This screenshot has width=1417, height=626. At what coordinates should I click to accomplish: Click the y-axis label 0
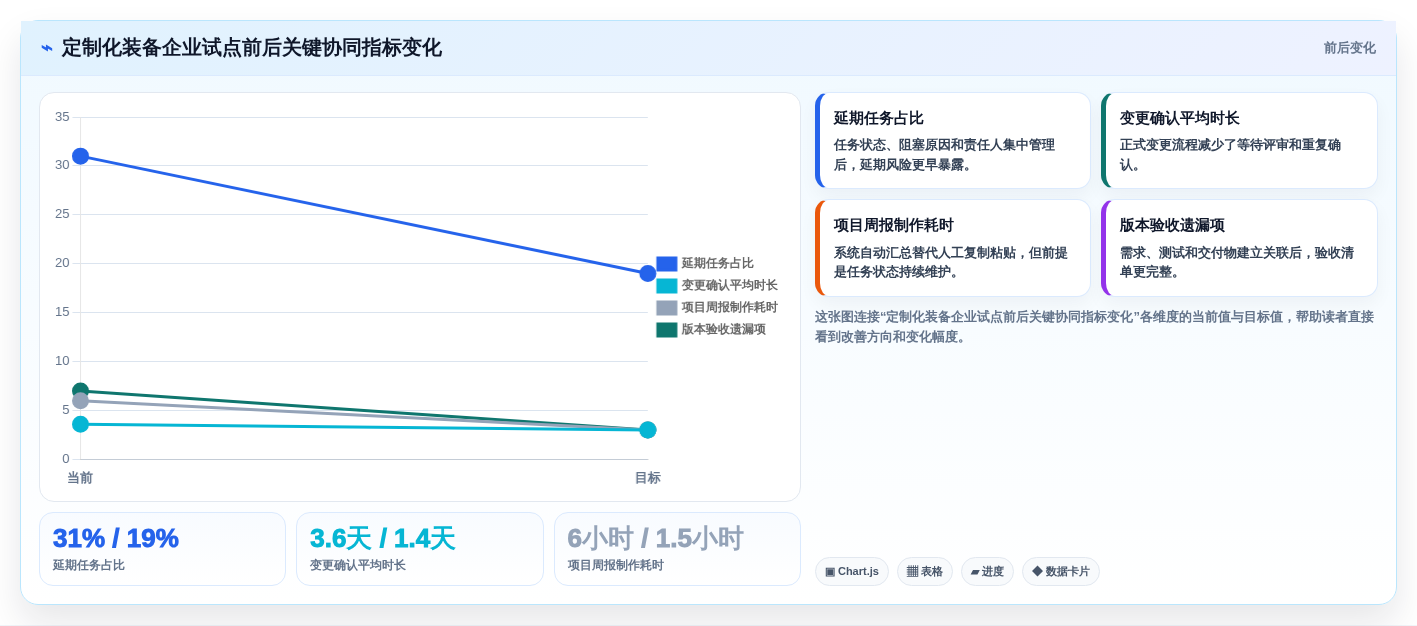click(x=66, y=459)
